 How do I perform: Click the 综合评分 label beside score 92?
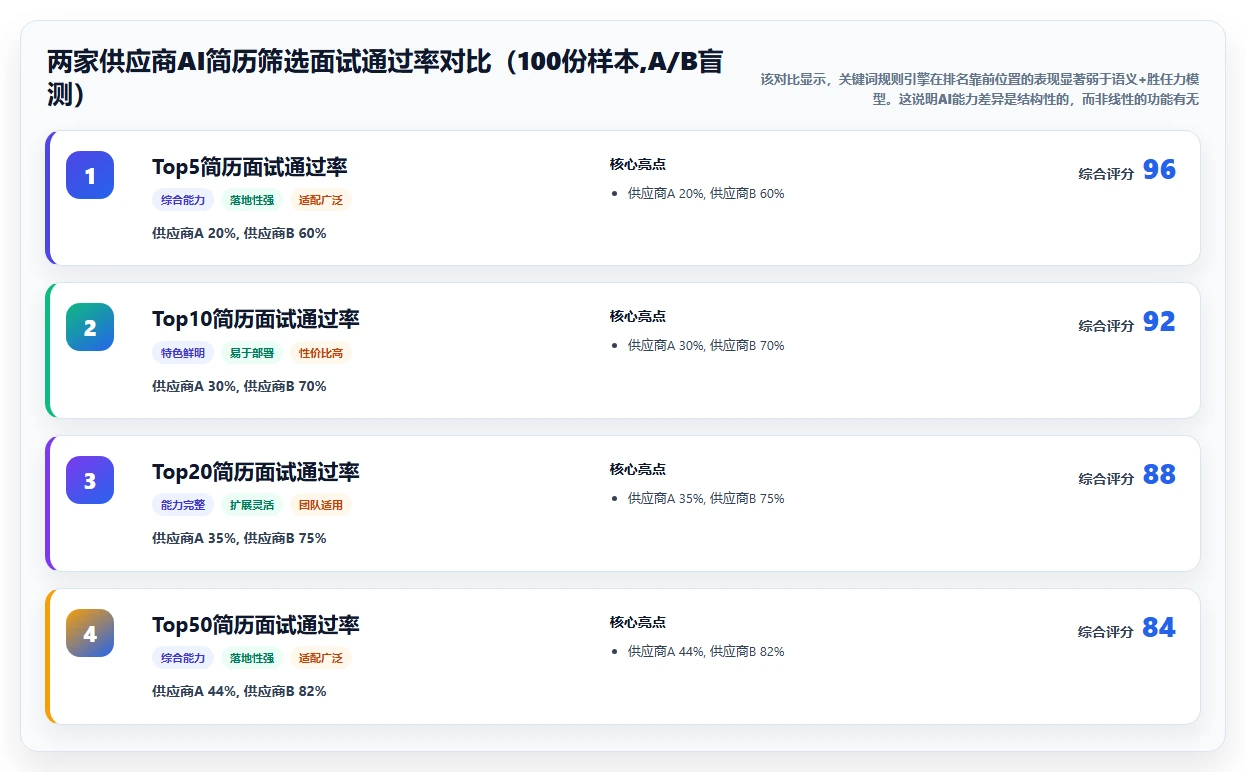click(x=1106, y=326)
